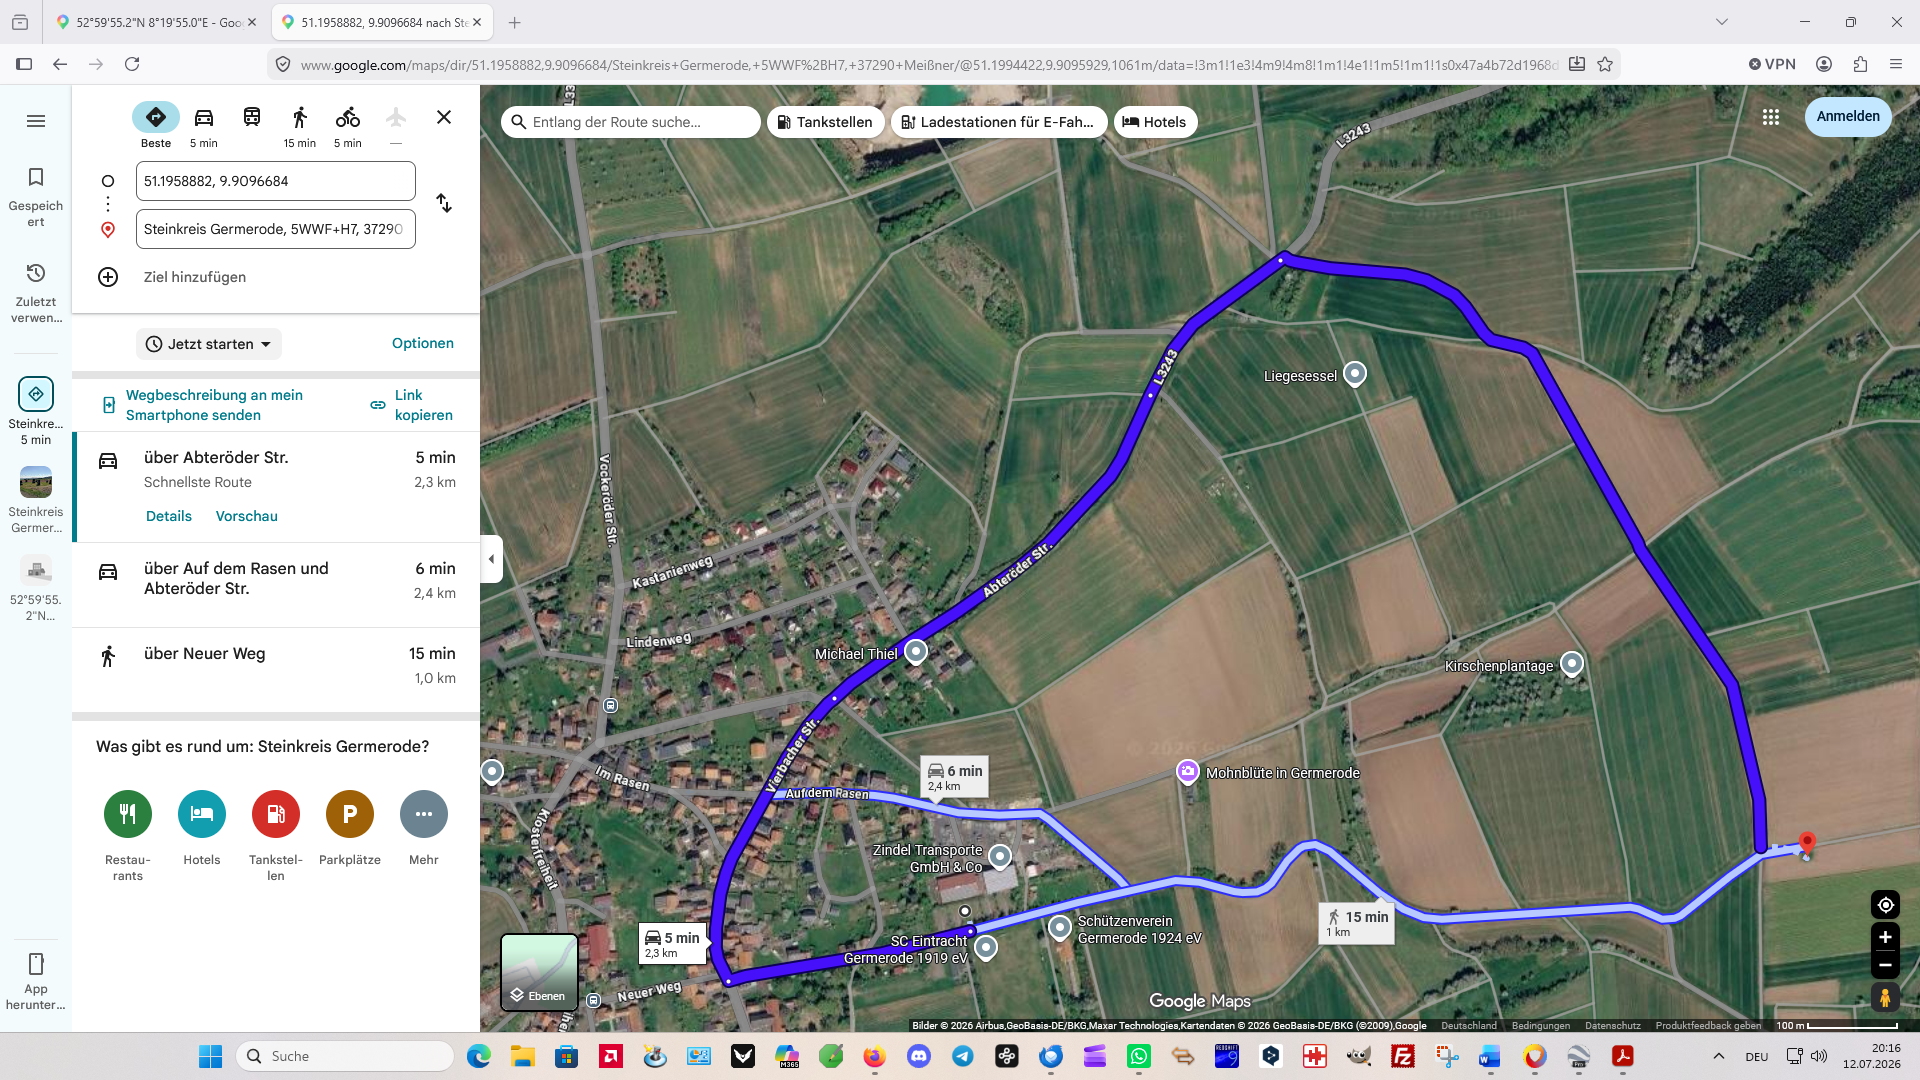Zoom in on the map
1920x1080 pixels.
point(1885,937)
